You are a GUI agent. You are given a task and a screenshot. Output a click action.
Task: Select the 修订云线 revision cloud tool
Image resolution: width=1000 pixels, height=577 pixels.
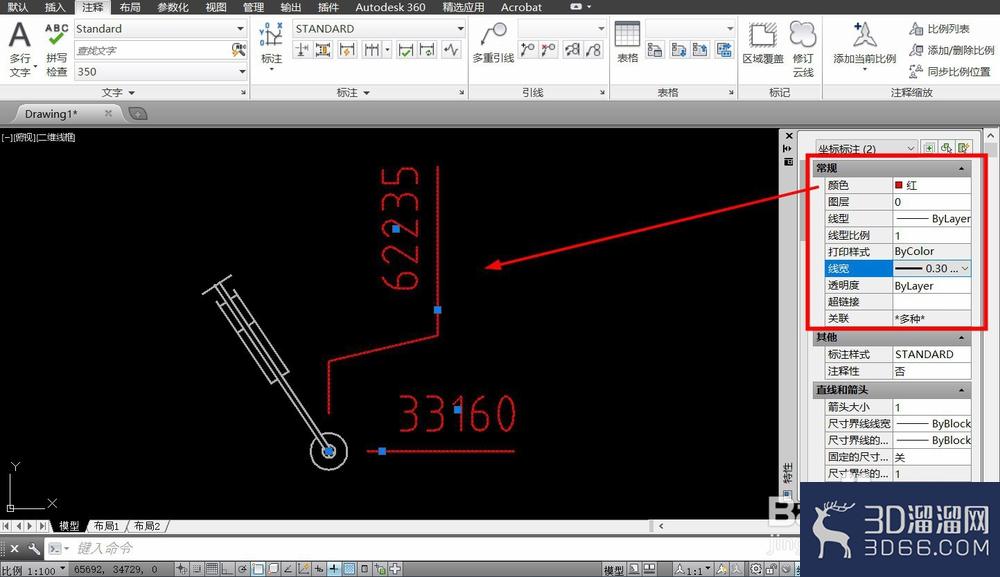tap(803, 49)
